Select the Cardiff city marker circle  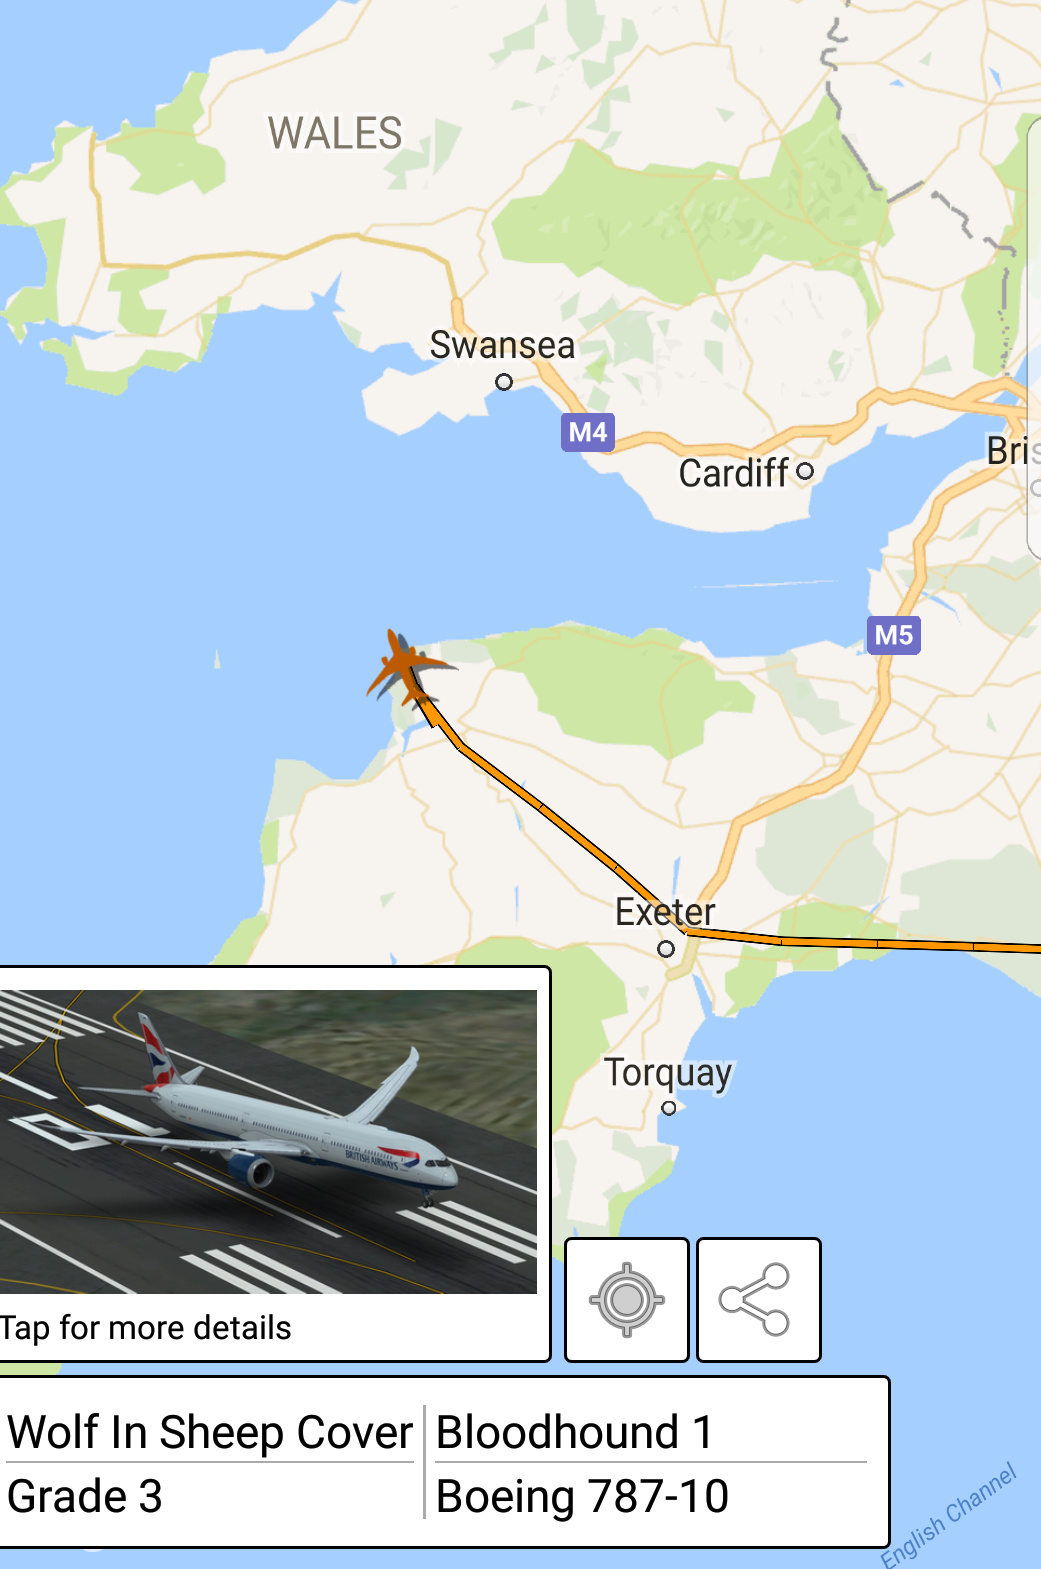coord(805,470)
